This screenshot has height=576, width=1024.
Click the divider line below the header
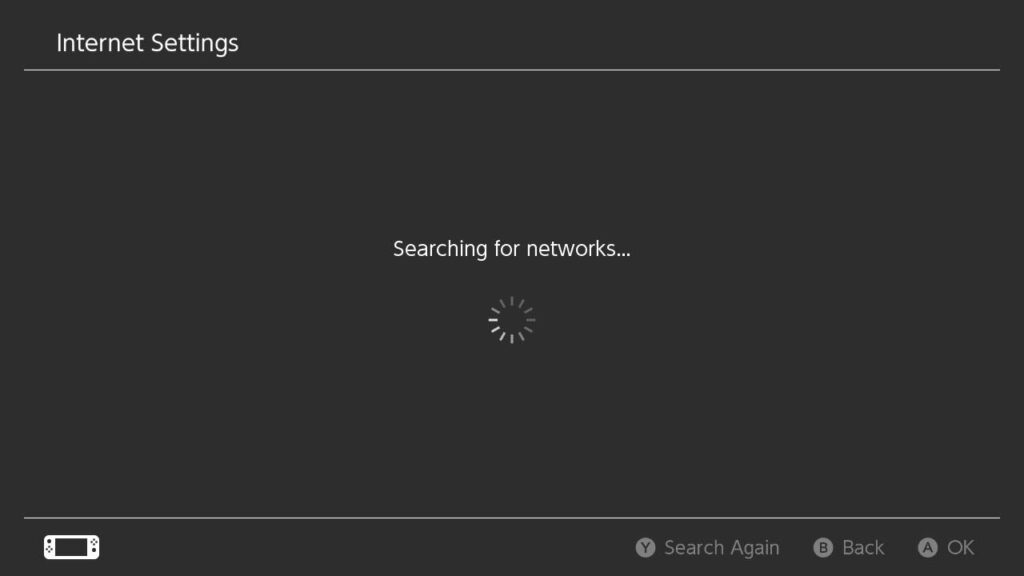(x=512, y=70)
